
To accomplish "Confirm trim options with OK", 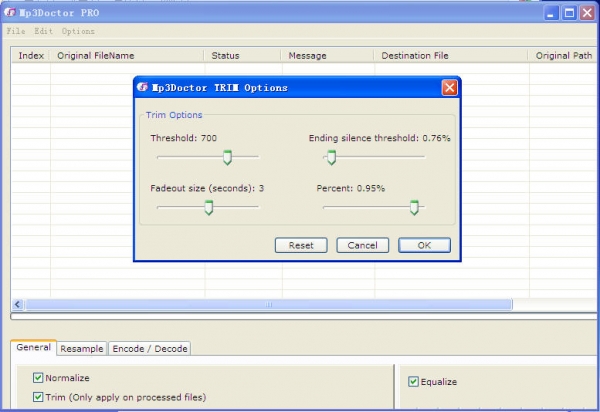I will click(424, 245).
